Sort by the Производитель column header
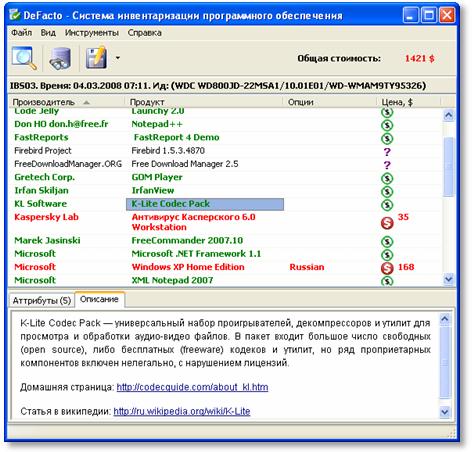Image resolution: width=472 pixels, height=452 pixels. pyautogui.click(x=66, y=102)
